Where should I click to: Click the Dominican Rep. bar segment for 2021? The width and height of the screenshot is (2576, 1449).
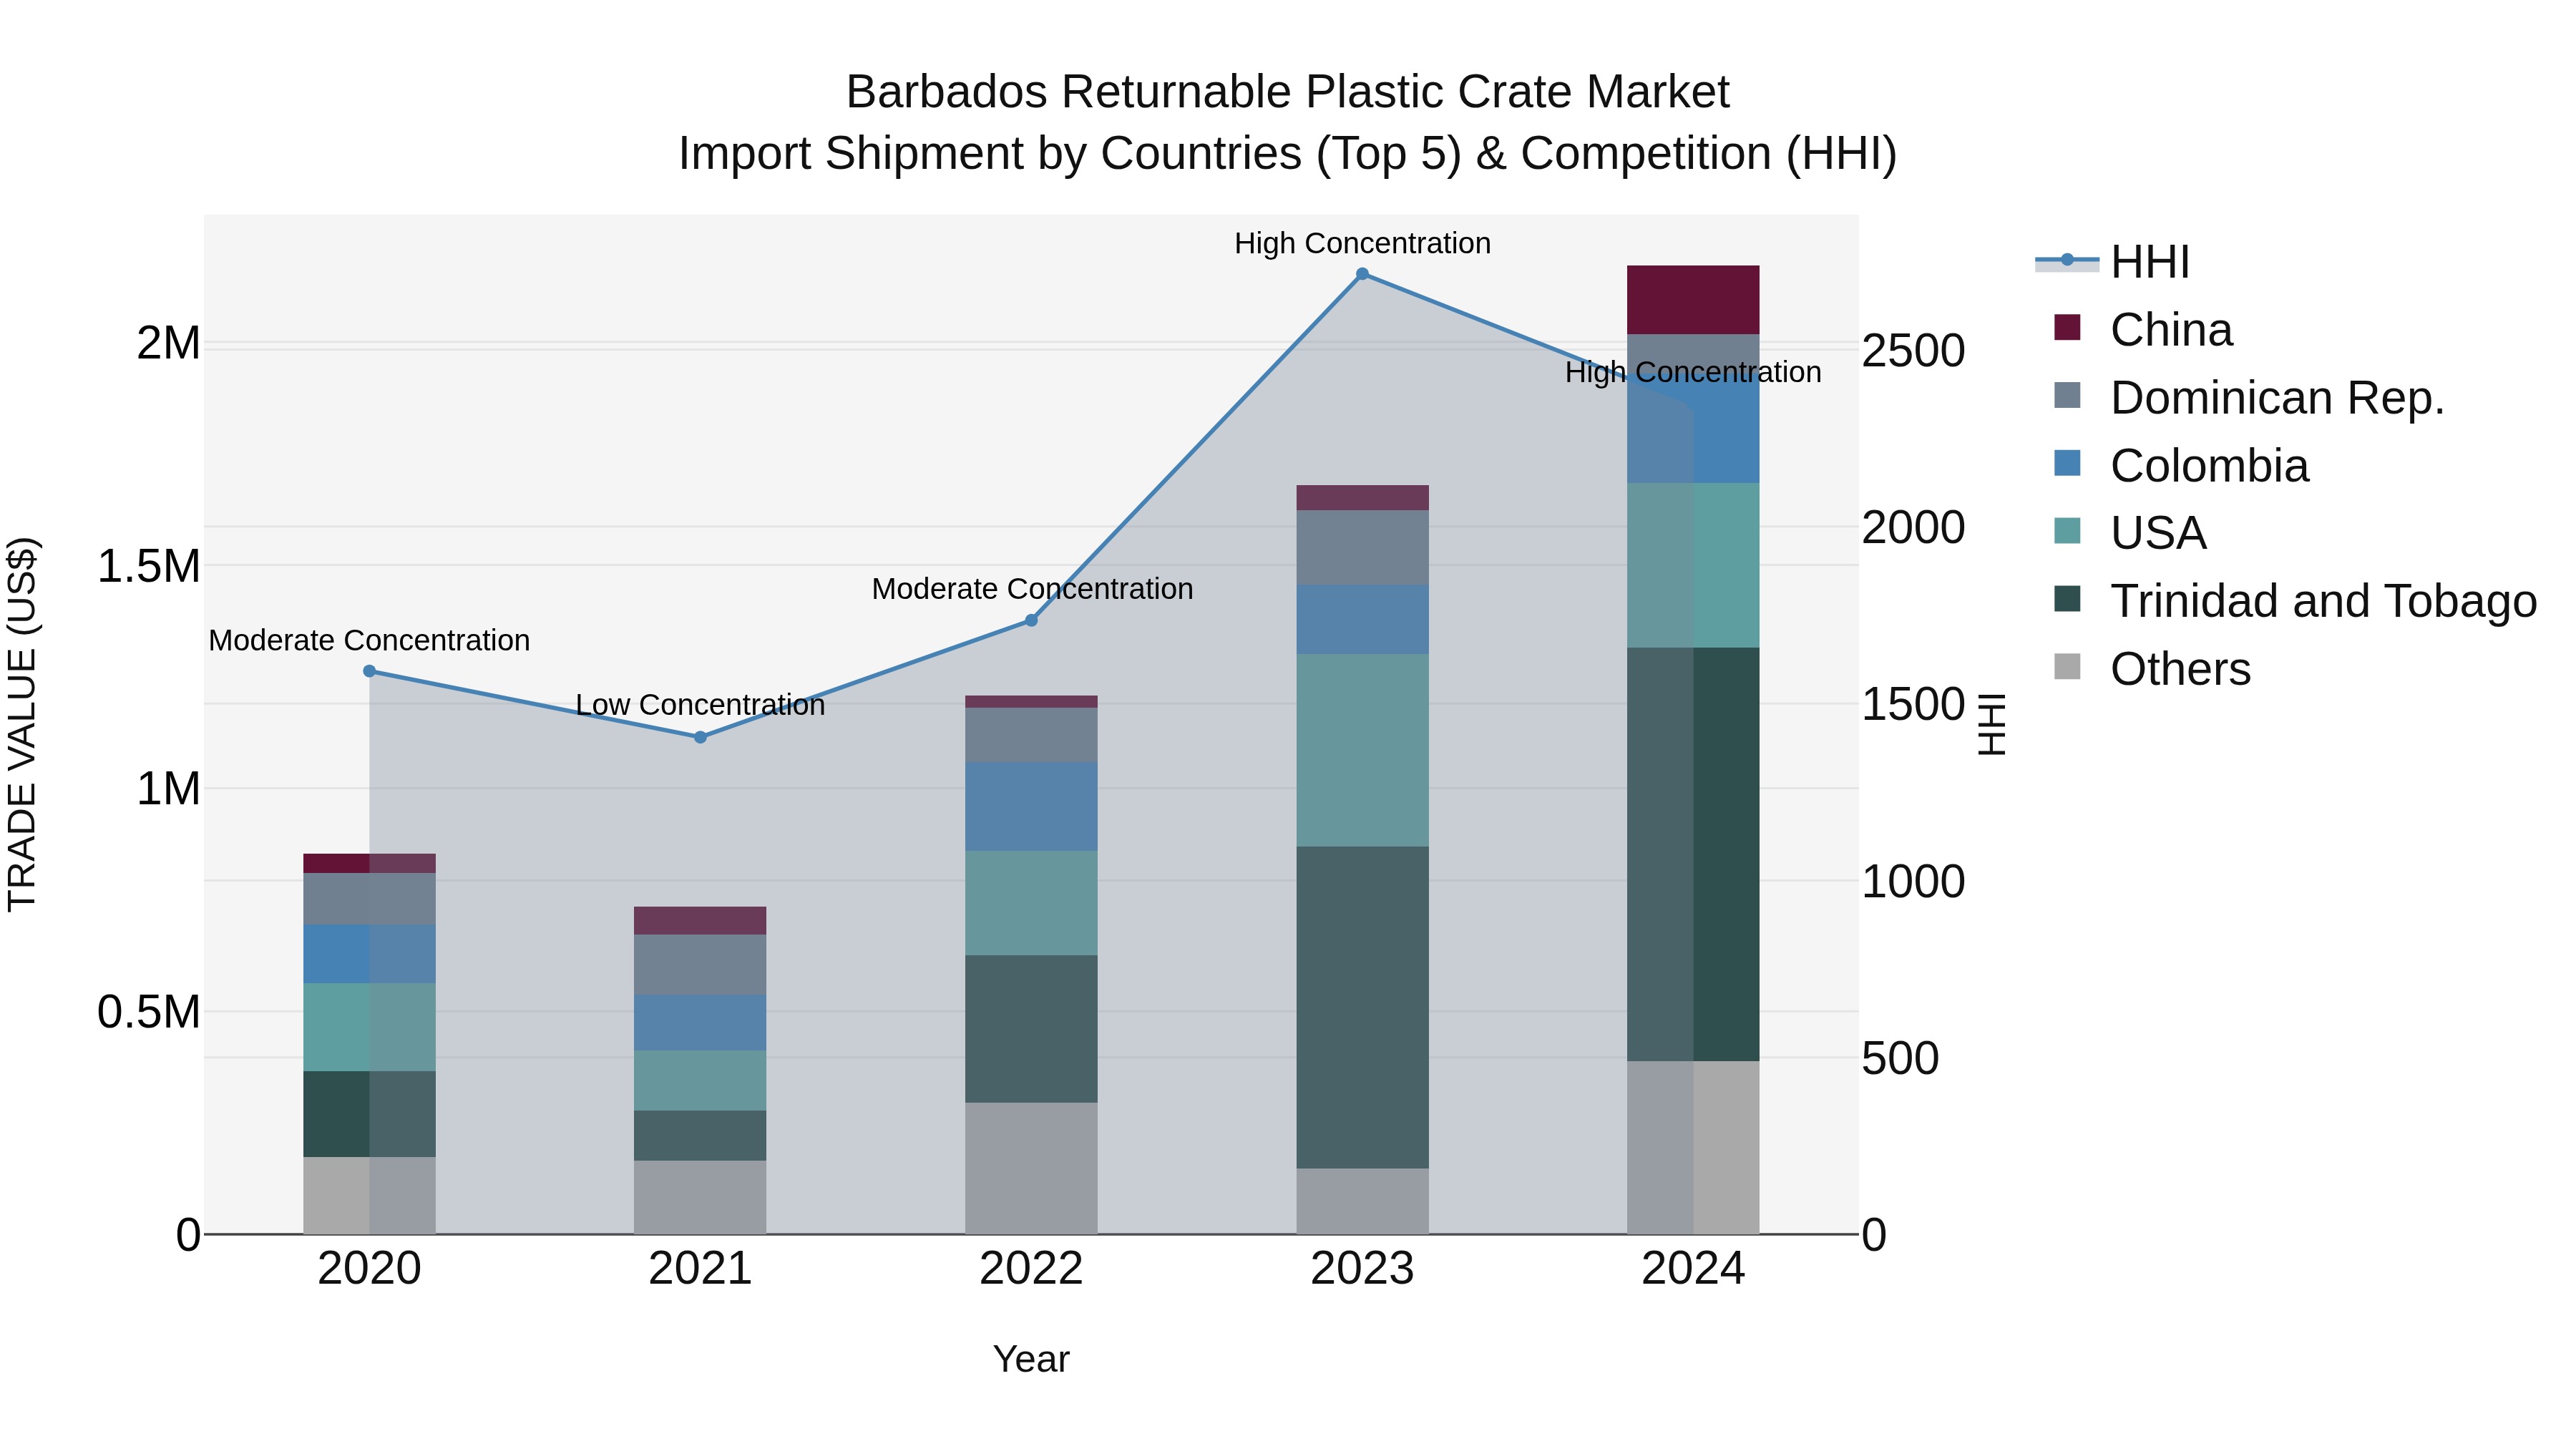click(700, 965)
